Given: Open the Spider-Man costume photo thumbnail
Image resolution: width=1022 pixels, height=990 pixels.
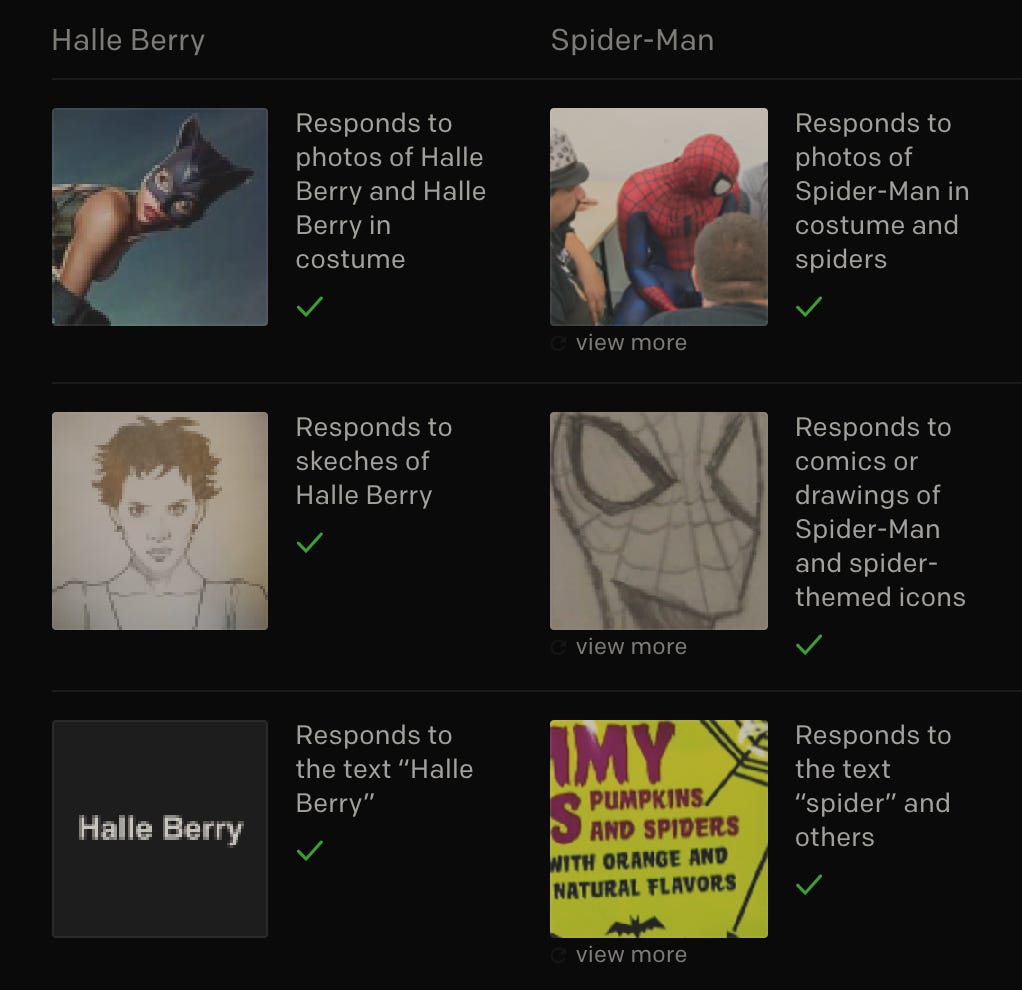Looking at the screenshot, I should (659, 217).
